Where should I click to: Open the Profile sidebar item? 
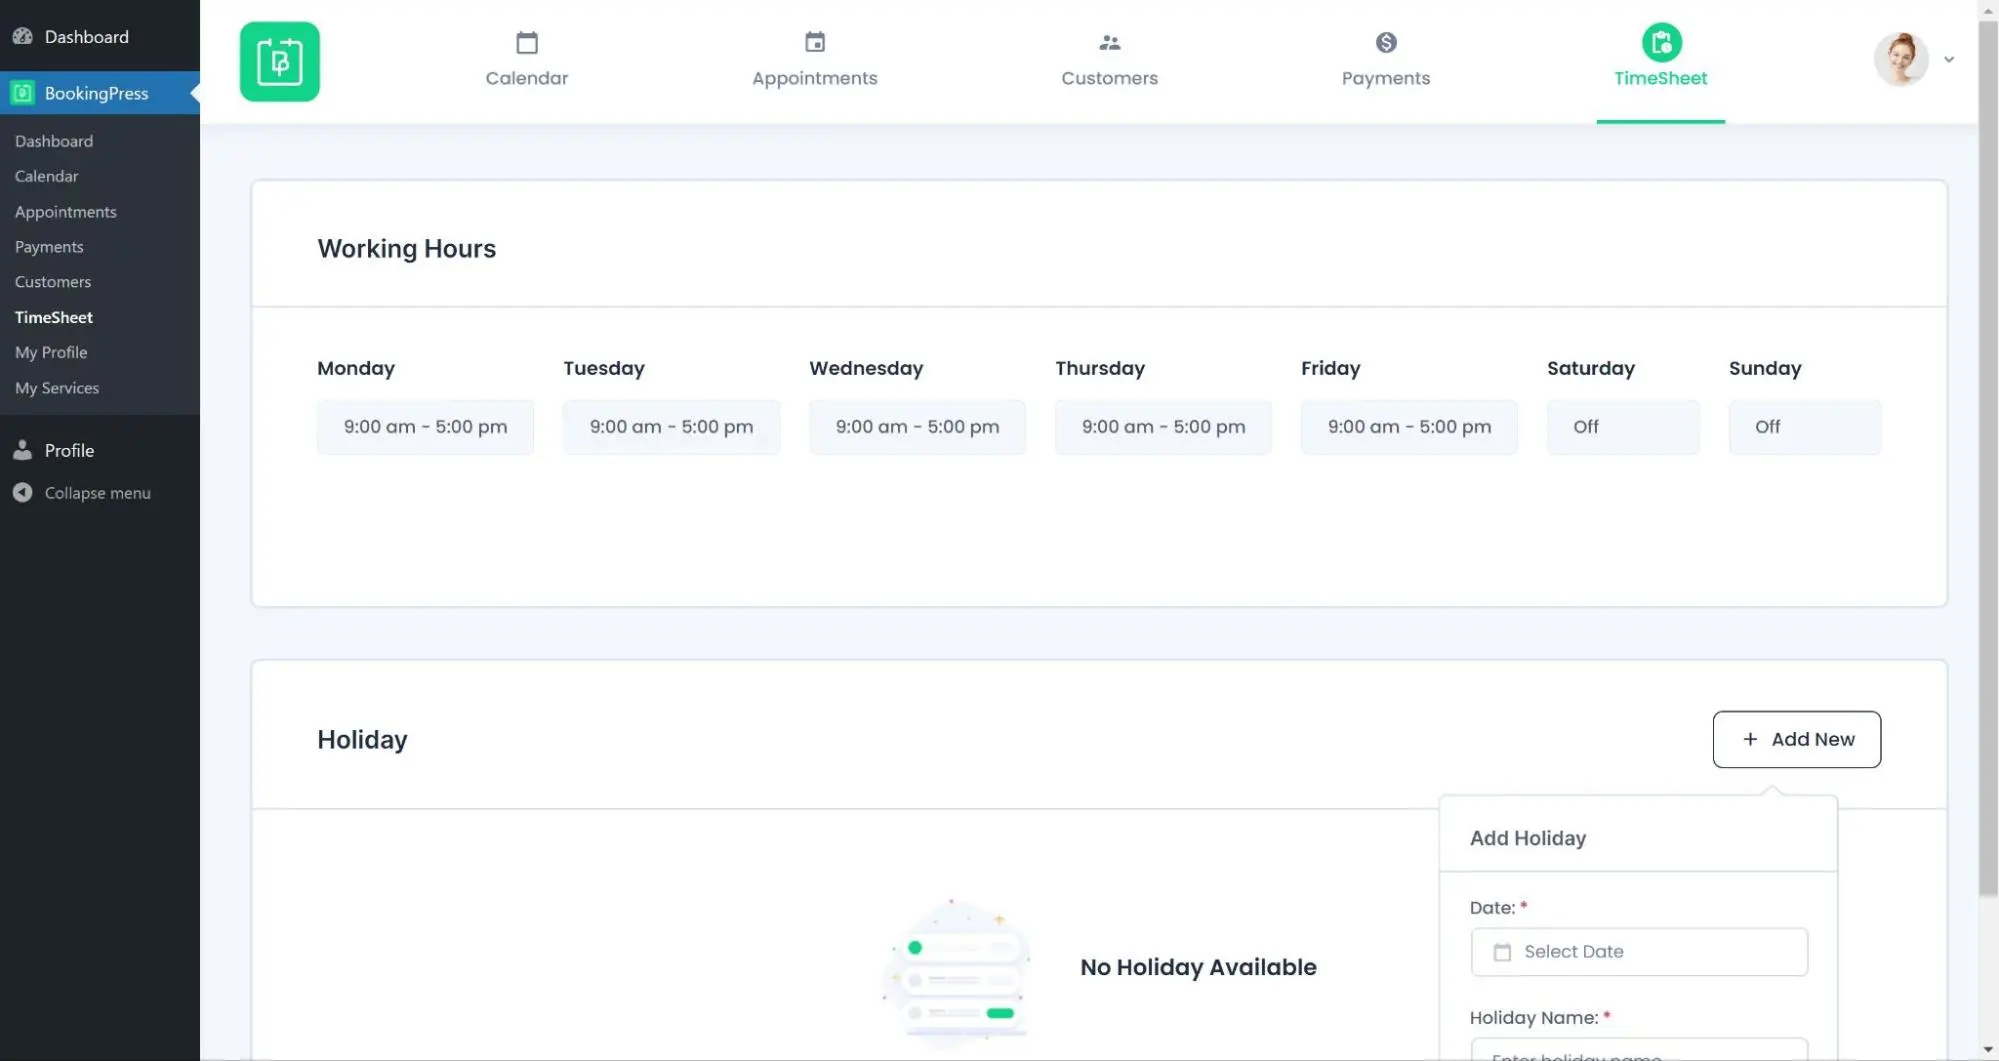point(100,450)
